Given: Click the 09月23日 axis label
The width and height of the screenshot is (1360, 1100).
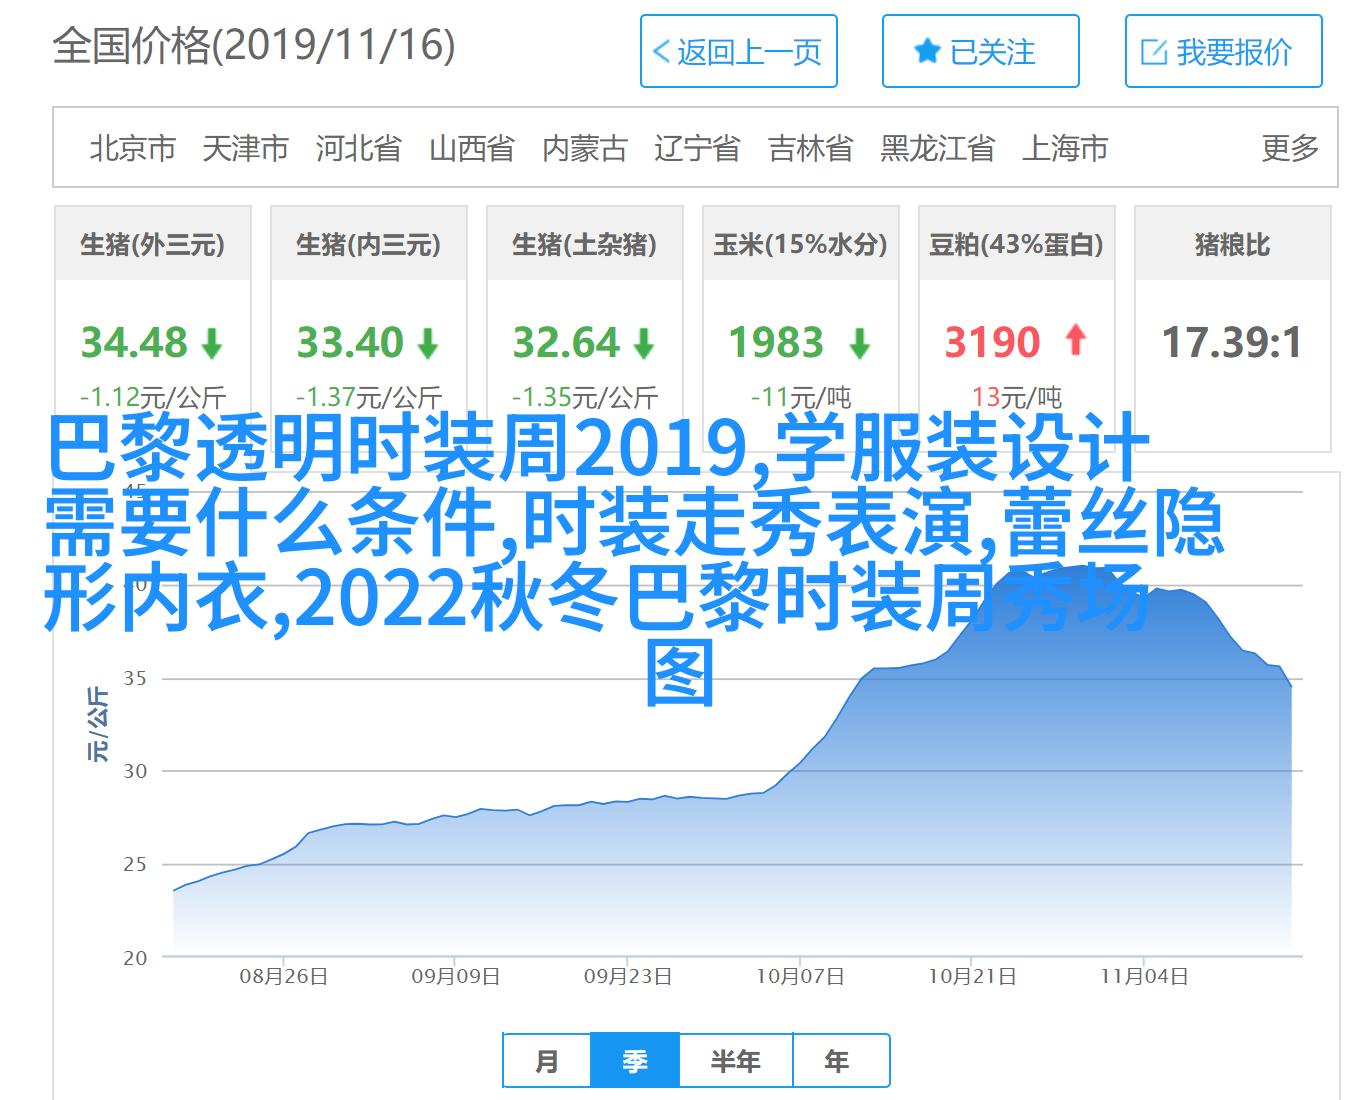Looking at the screenshot, I should [x=628, y=976].
